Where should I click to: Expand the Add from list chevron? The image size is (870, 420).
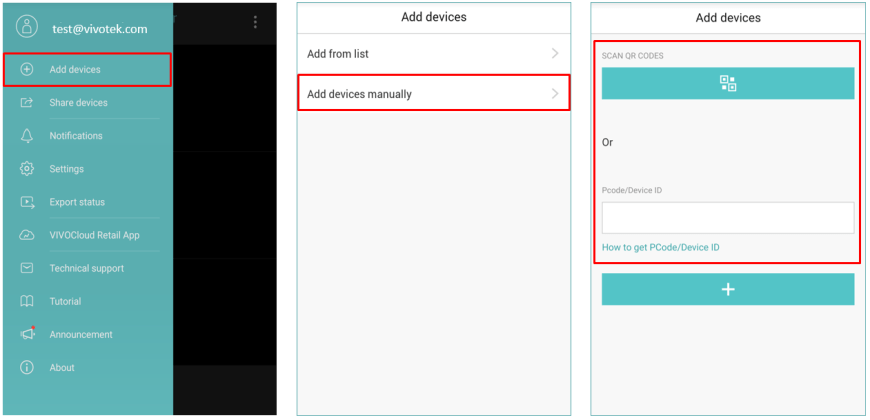click(x=555, y=53)
